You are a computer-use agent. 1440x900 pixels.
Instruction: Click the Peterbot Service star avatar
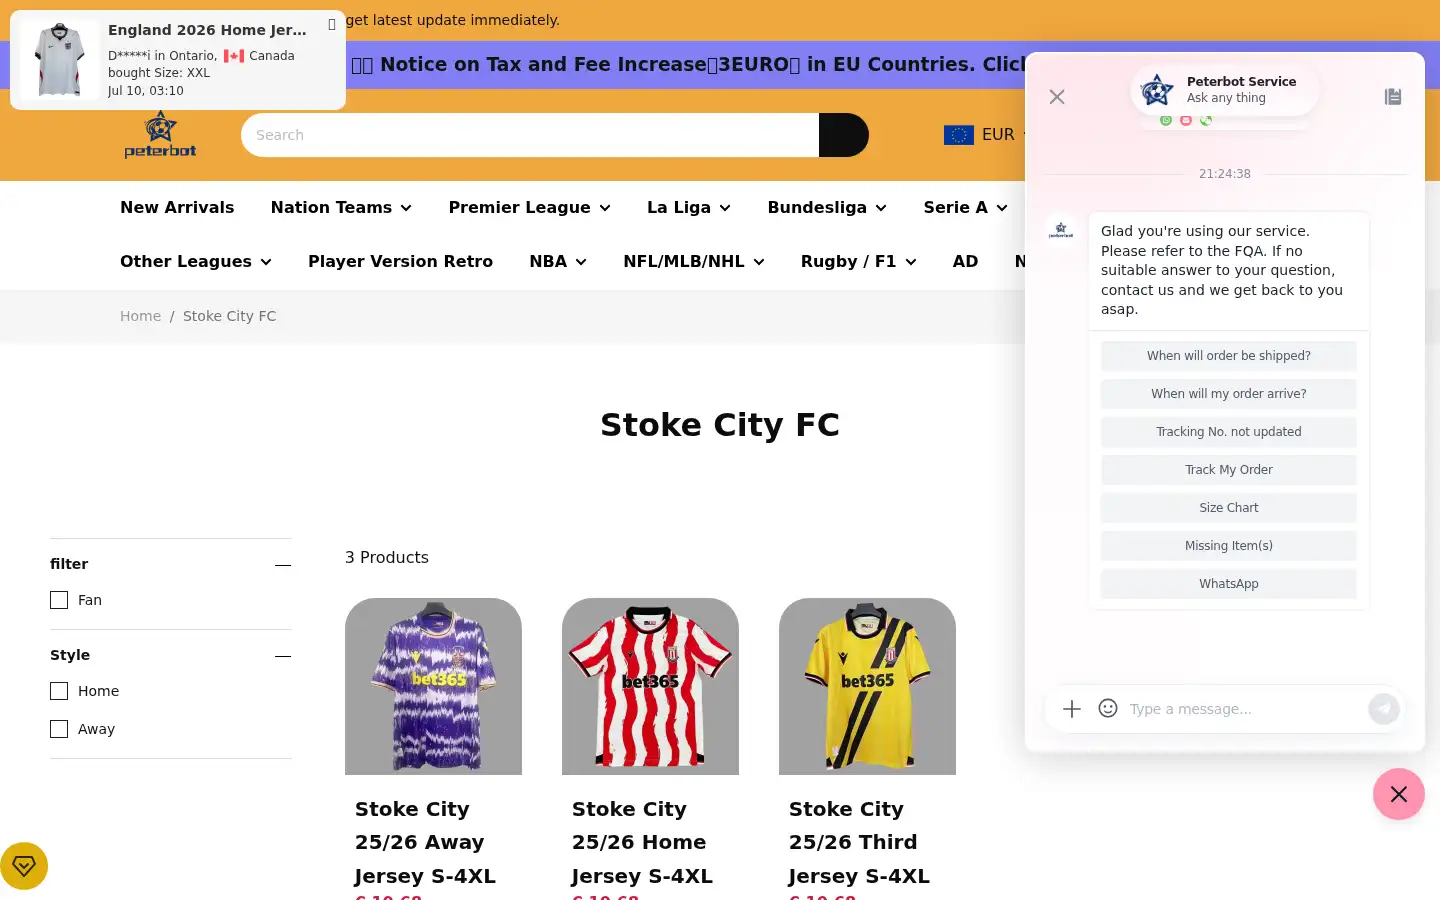1157,90
